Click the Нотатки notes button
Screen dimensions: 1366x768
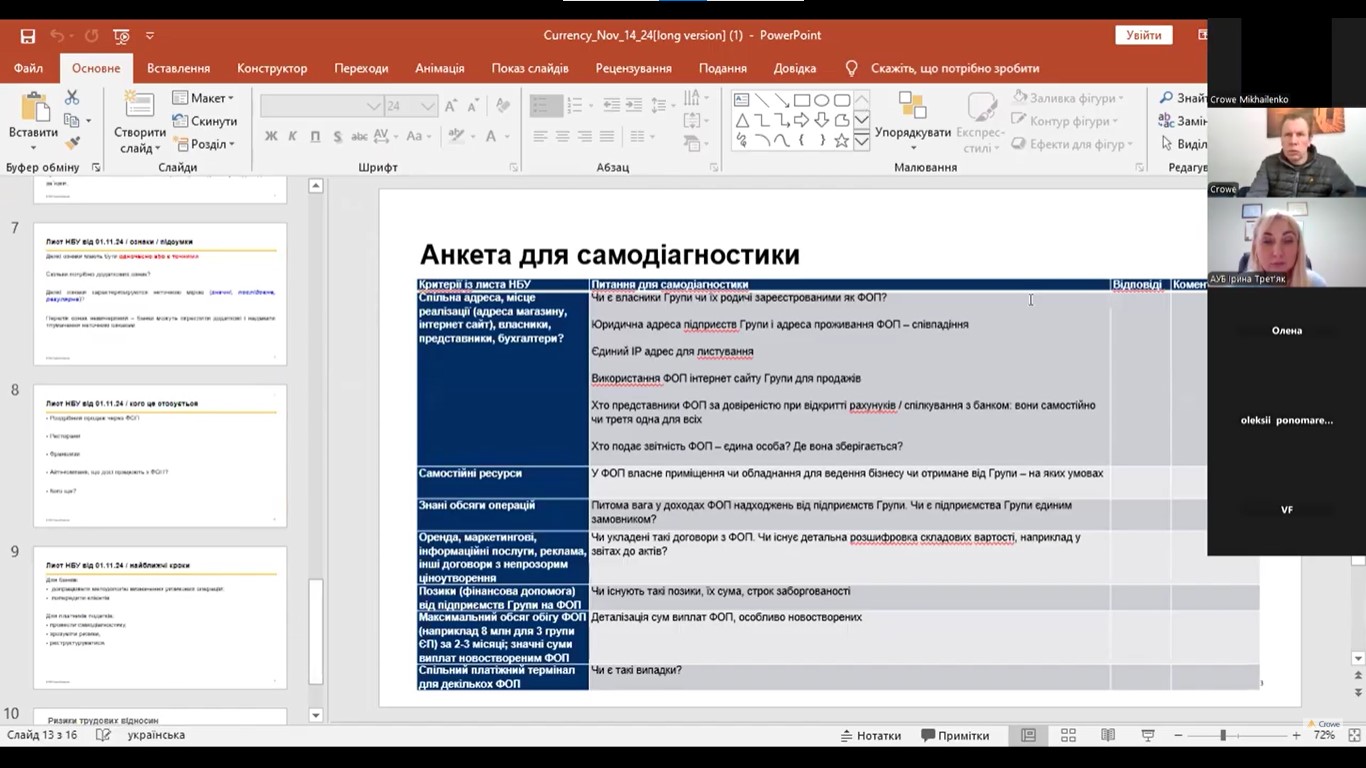[869, 735]
